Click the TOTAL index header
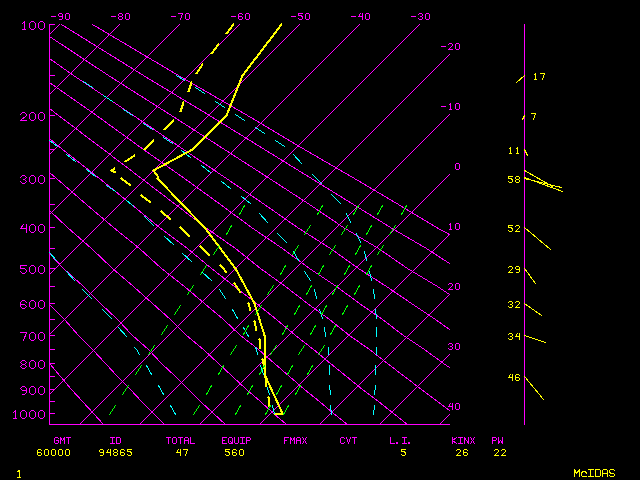640x480 pixels. [x=181, y=440]
